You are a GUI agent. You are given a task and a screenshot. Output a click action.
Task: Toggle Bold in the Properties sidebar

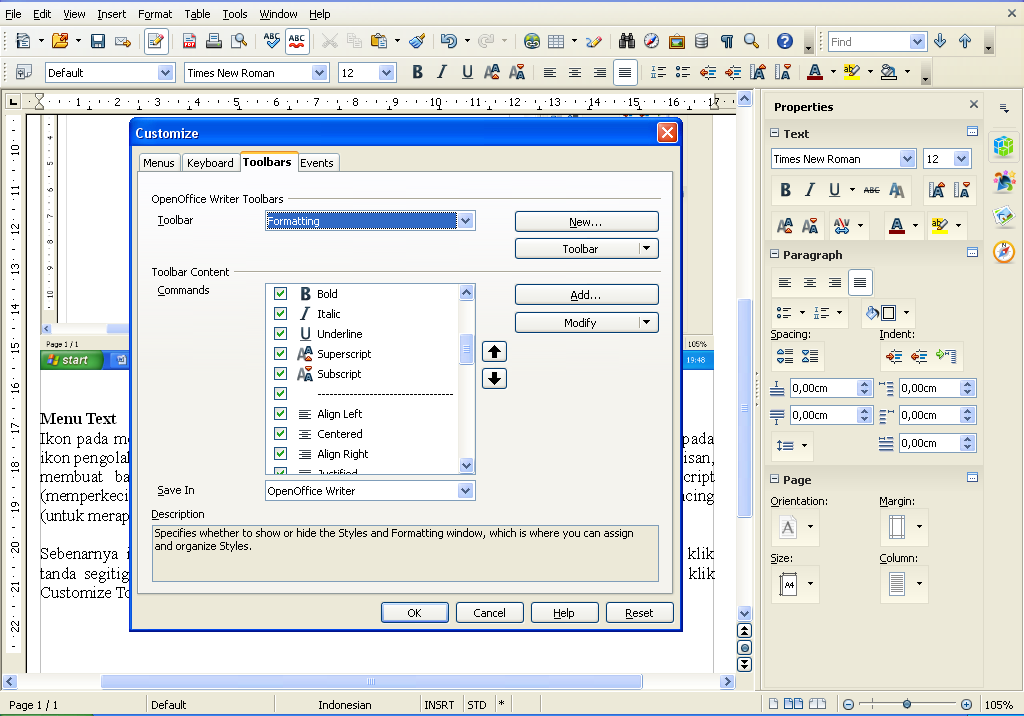(x=785, y=189)
